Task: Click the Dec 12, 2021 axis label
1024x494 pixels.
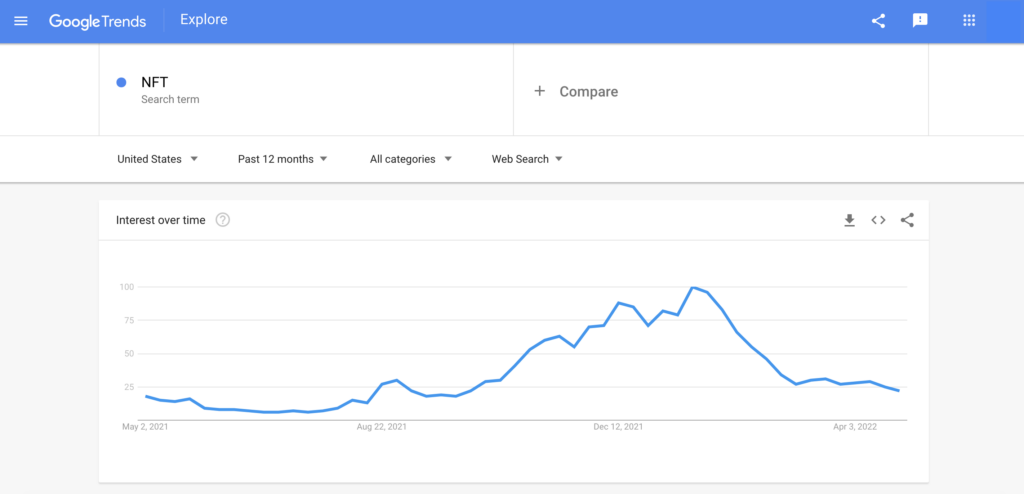Action: point(617,427)
